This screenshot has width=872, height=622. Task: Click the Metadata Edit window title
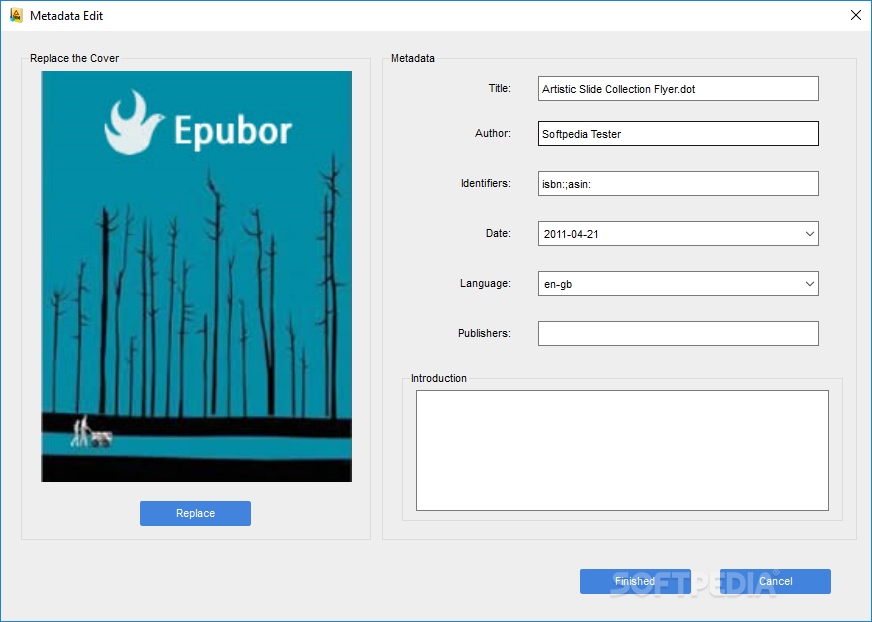click(67, 16)
